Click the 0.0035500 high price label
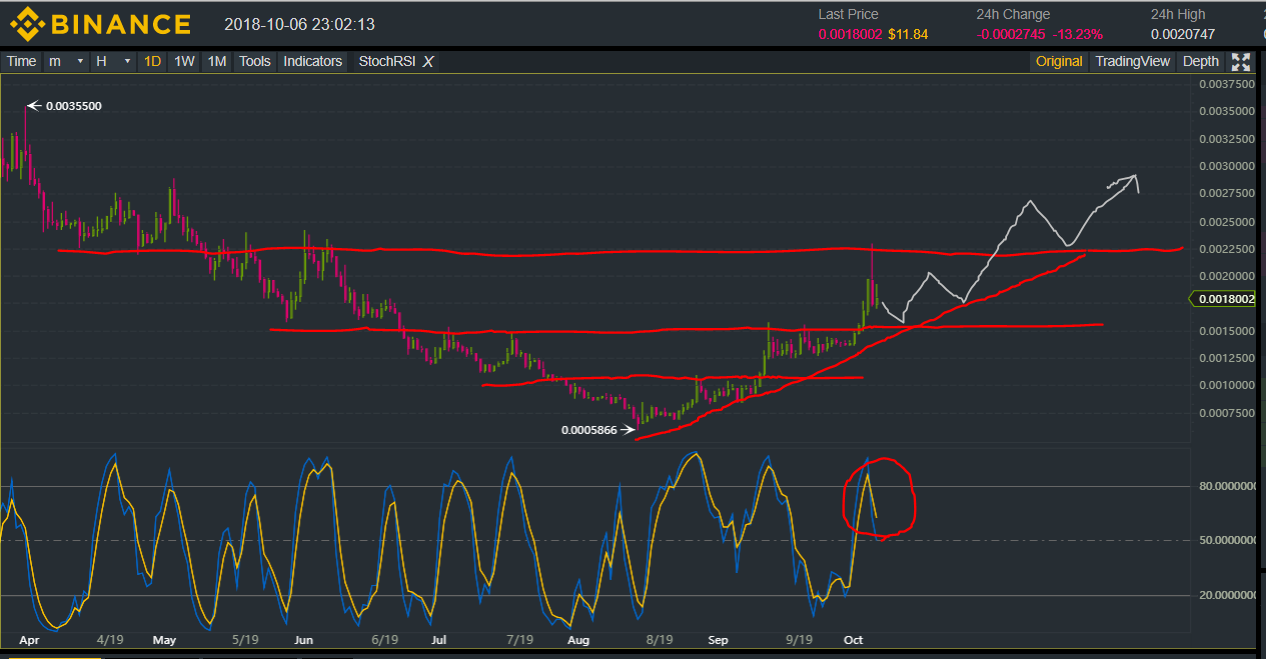1266x659 pixels. point(73,106)
